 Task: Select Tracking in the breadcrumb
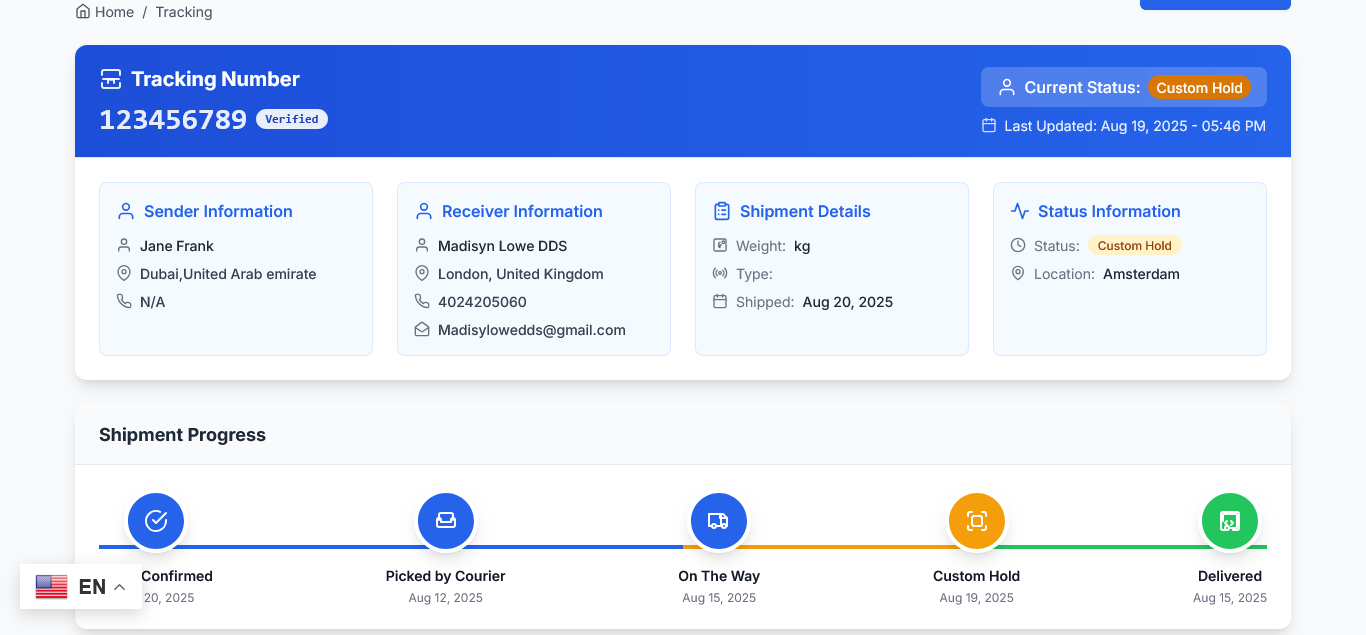184,12
